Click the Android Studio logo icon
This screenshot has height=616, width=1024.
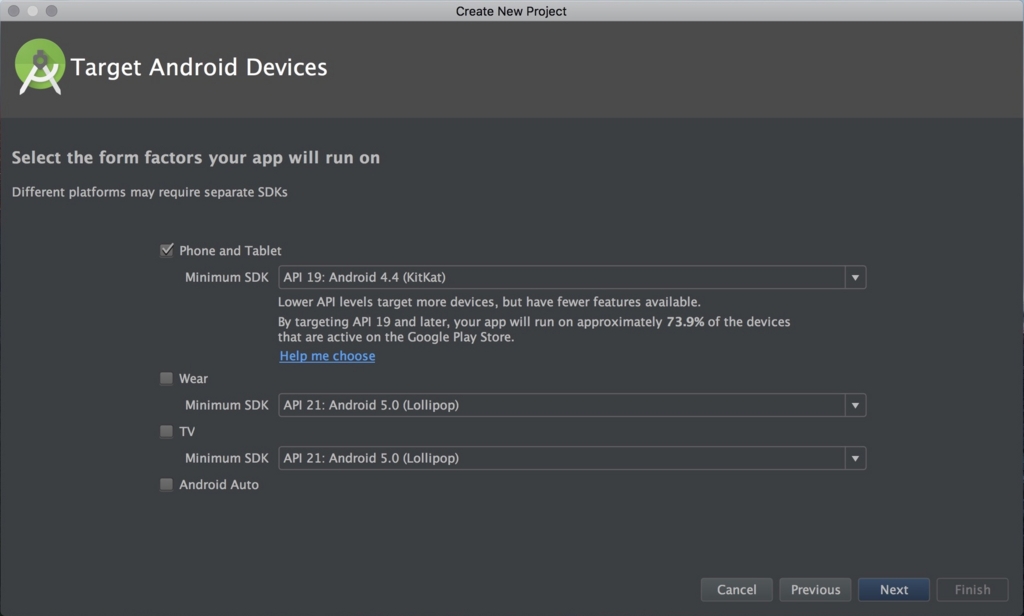40,67
